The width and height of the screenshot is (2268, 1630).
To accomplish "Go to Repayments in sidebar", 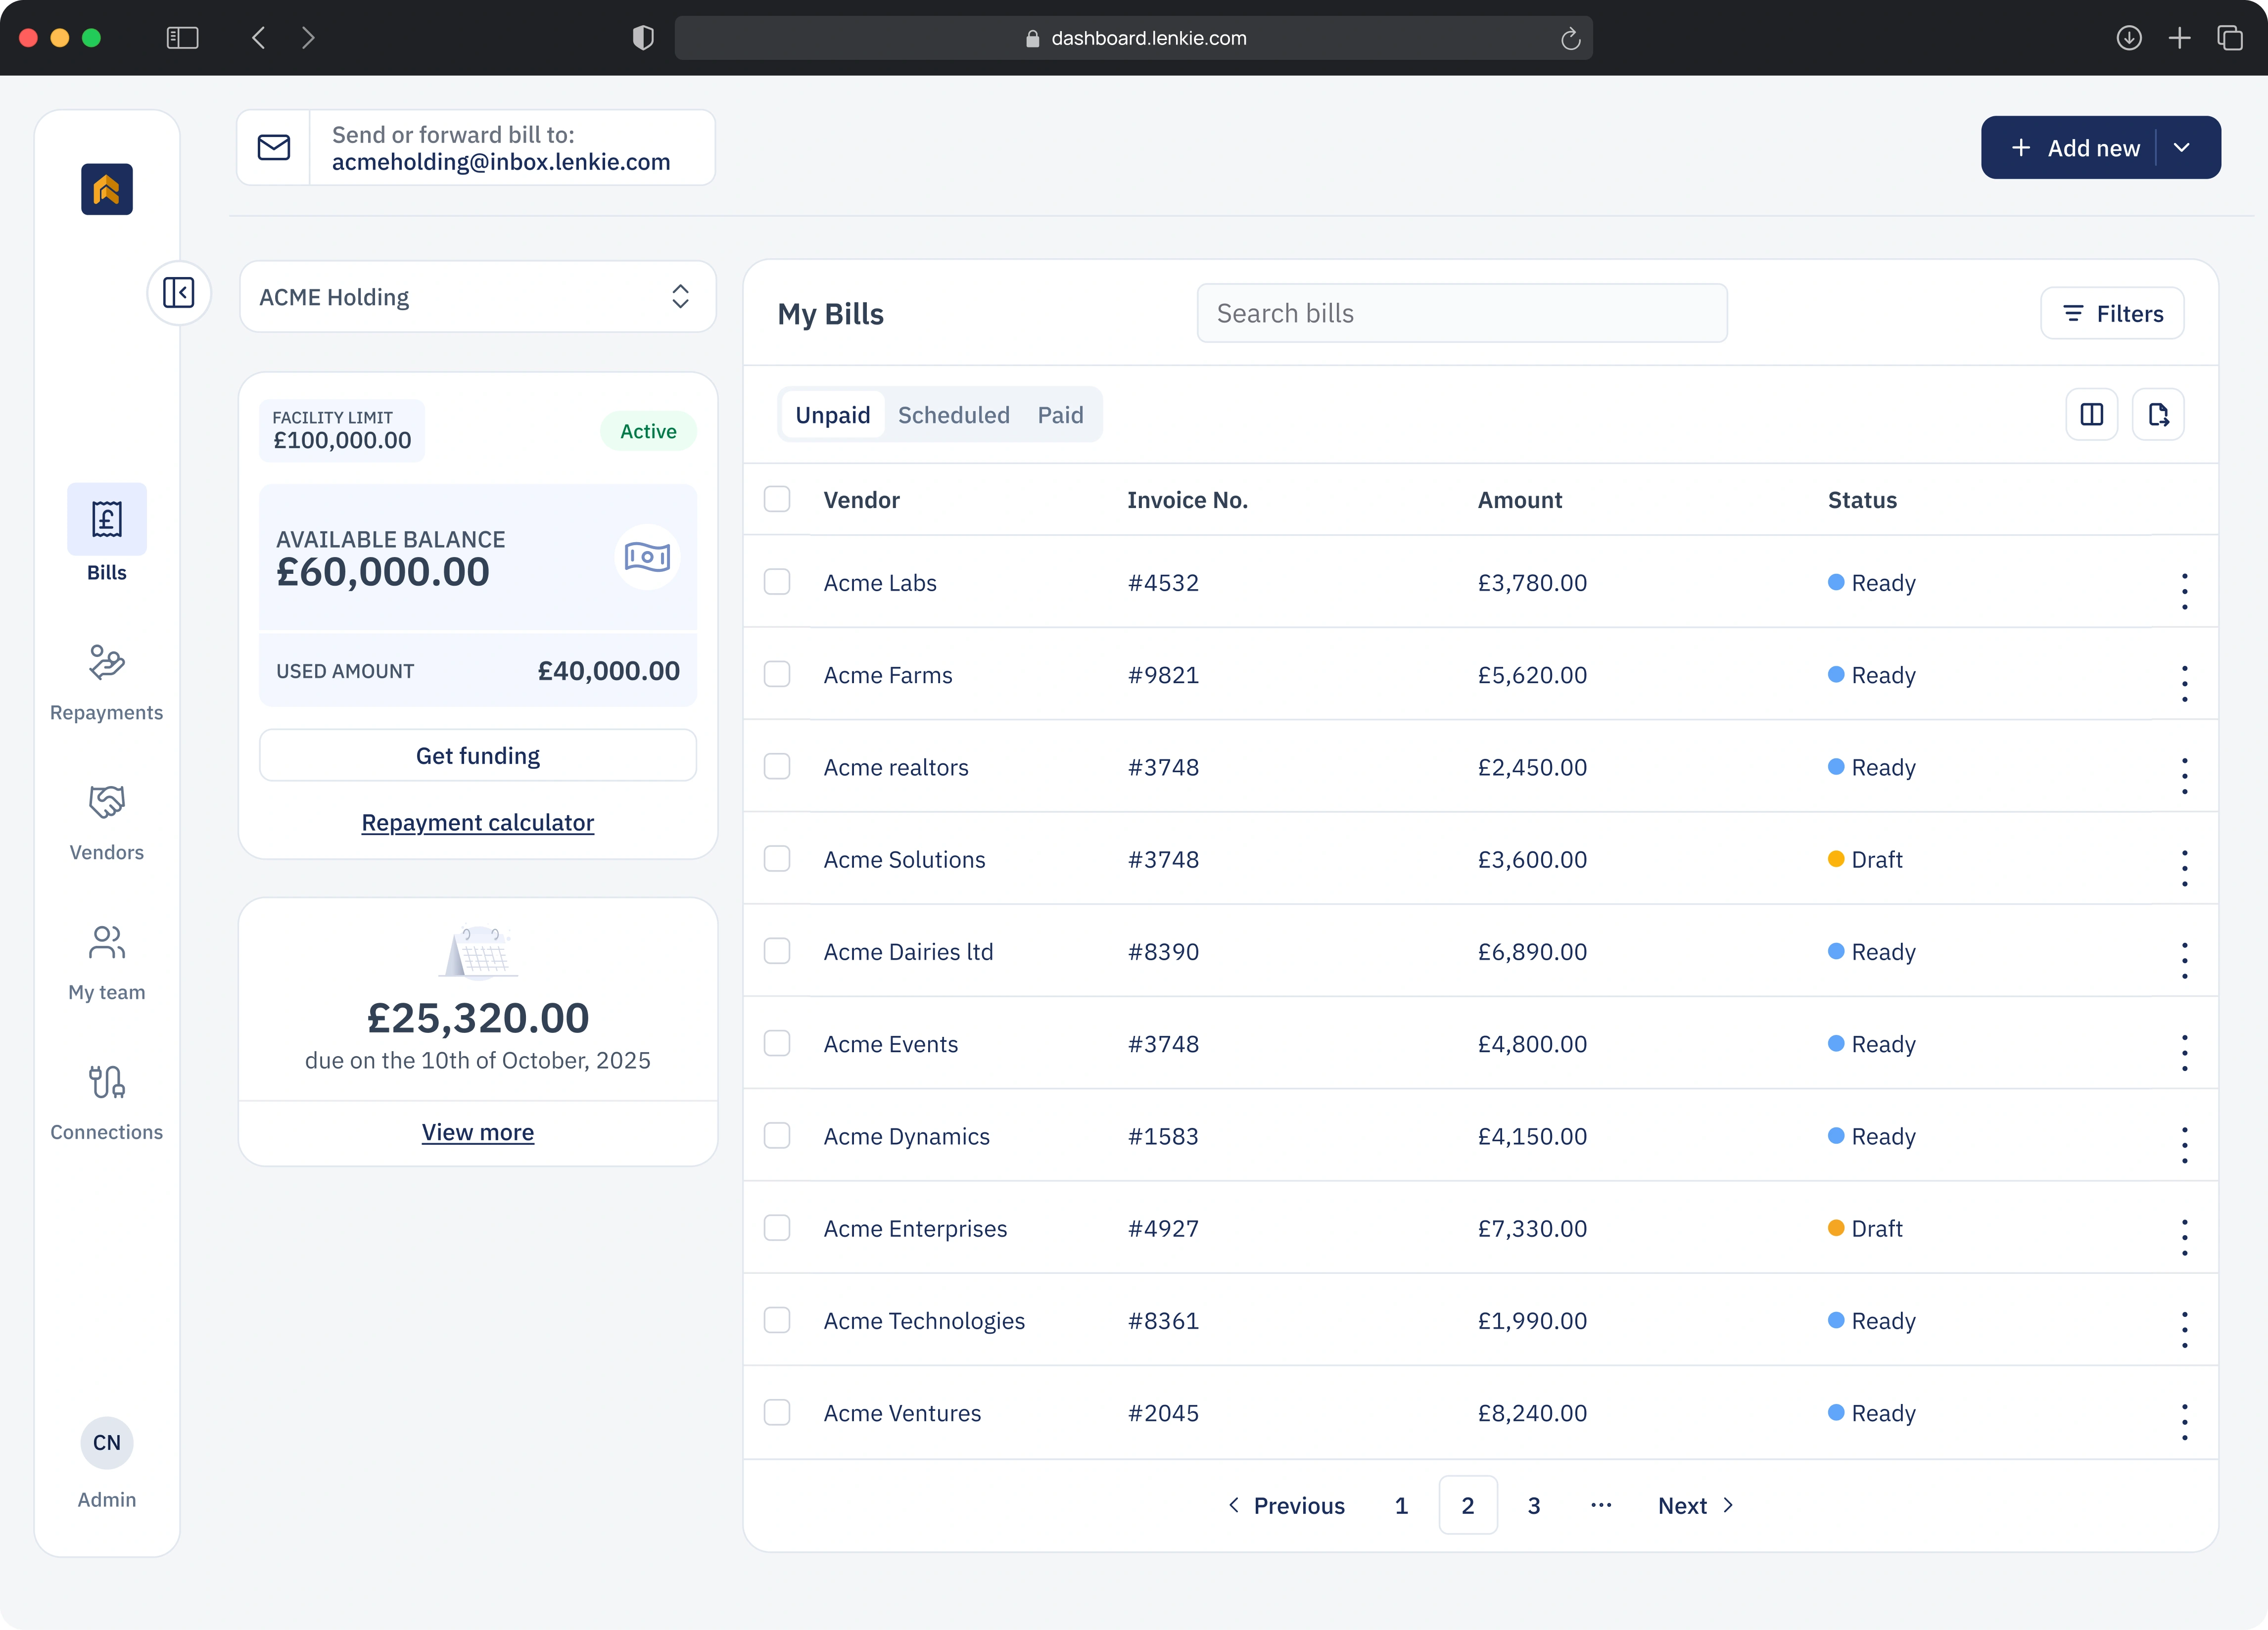I will [106, 682].
